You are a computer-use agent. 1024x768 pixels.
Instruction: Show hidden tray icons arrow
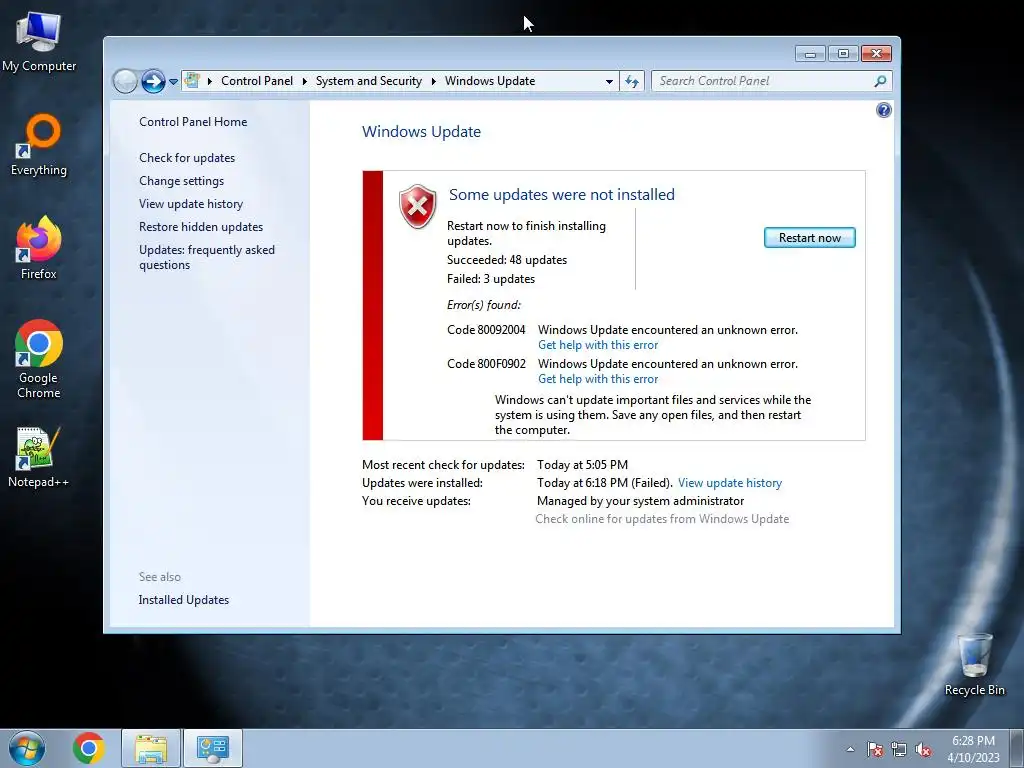[850, 749]
